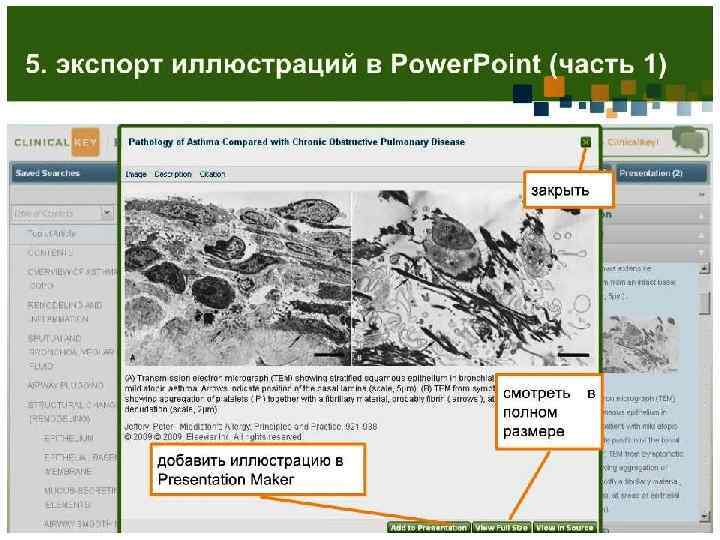
Task: Select MUCUS-SECRETING ELEMENTS outline item
Action: 79,498
